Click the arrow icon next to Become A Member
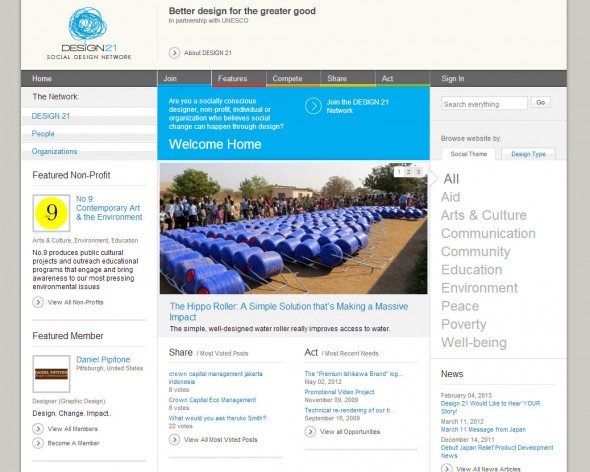This screenshot has width=590, height=472. [38, 443]
